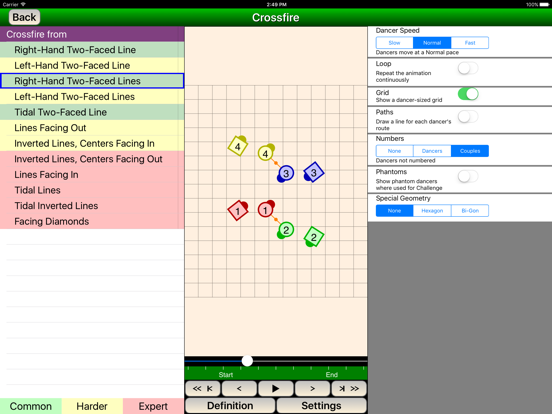
Task: Filter by Expert difficulty
Action: pos(153,406)
